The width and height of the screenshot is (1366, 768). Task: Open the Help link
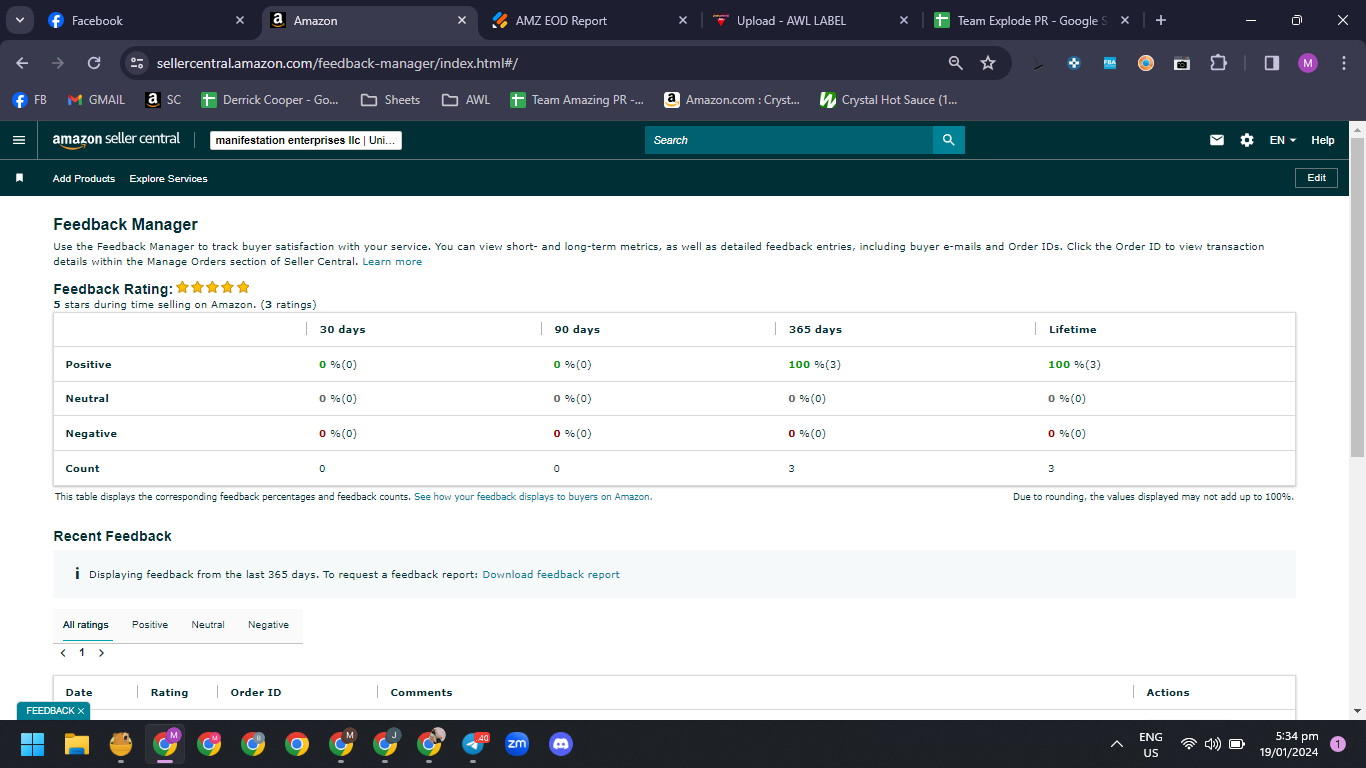click(1323, 140)
